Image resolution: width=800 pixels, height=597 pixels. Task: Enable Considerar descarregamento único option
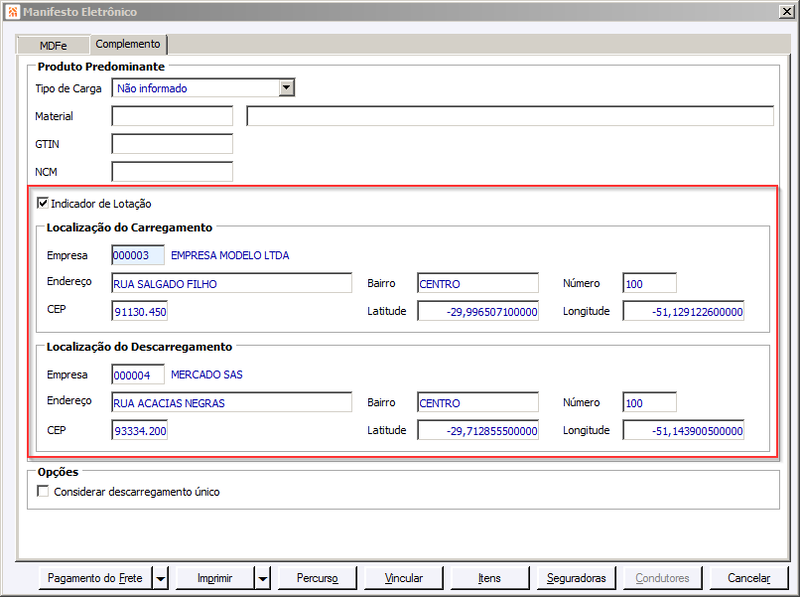point(43,491)
